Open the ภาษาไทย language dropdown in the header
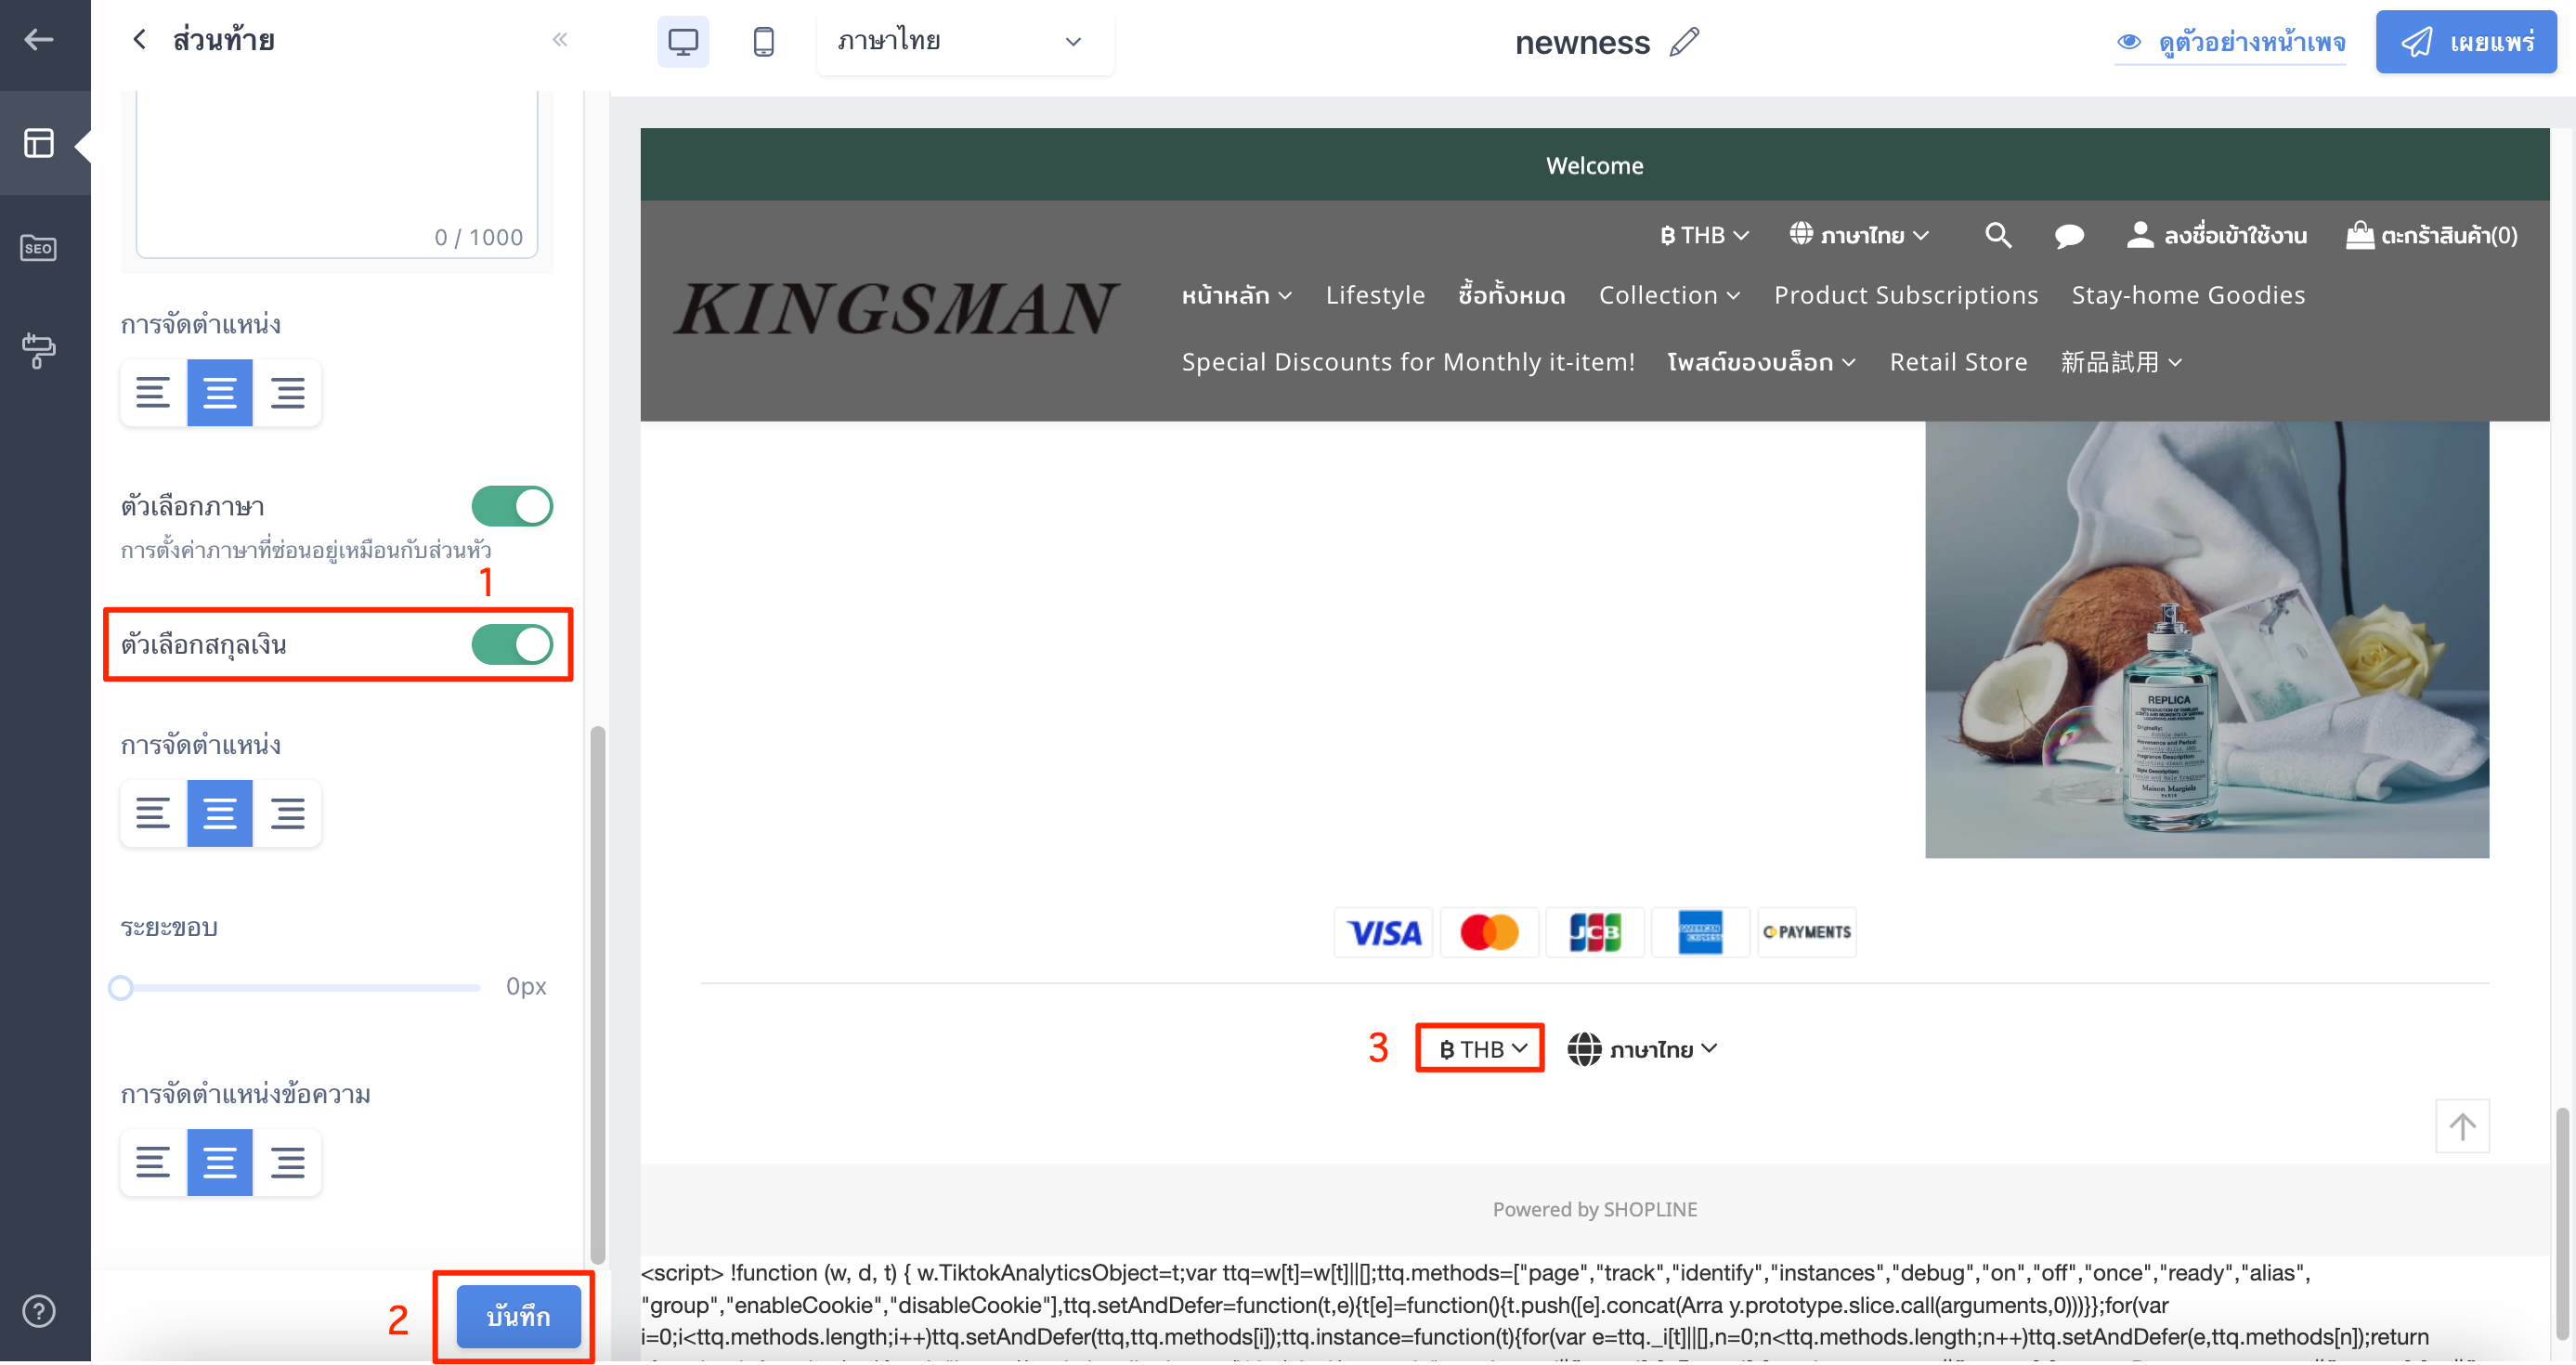 [x=1859, y=235]
